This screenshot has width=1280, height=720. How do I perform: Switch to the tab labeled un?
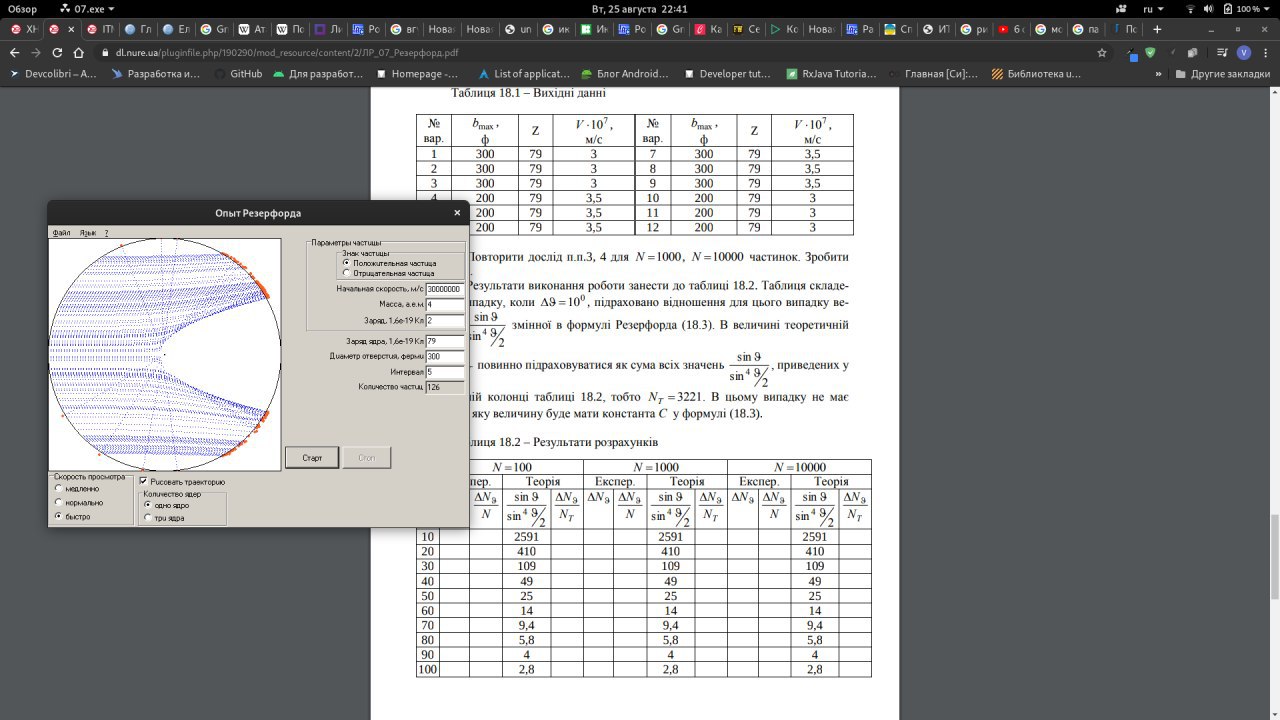[518, 29]
